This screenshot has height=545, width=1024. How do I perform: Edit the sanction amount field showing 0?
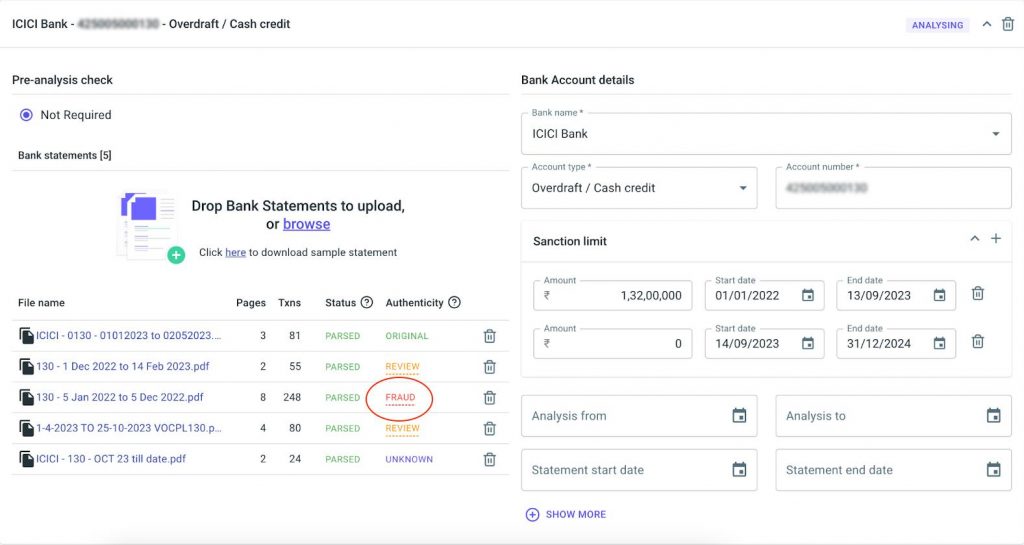pyautogui.click(x=613, y=344)
